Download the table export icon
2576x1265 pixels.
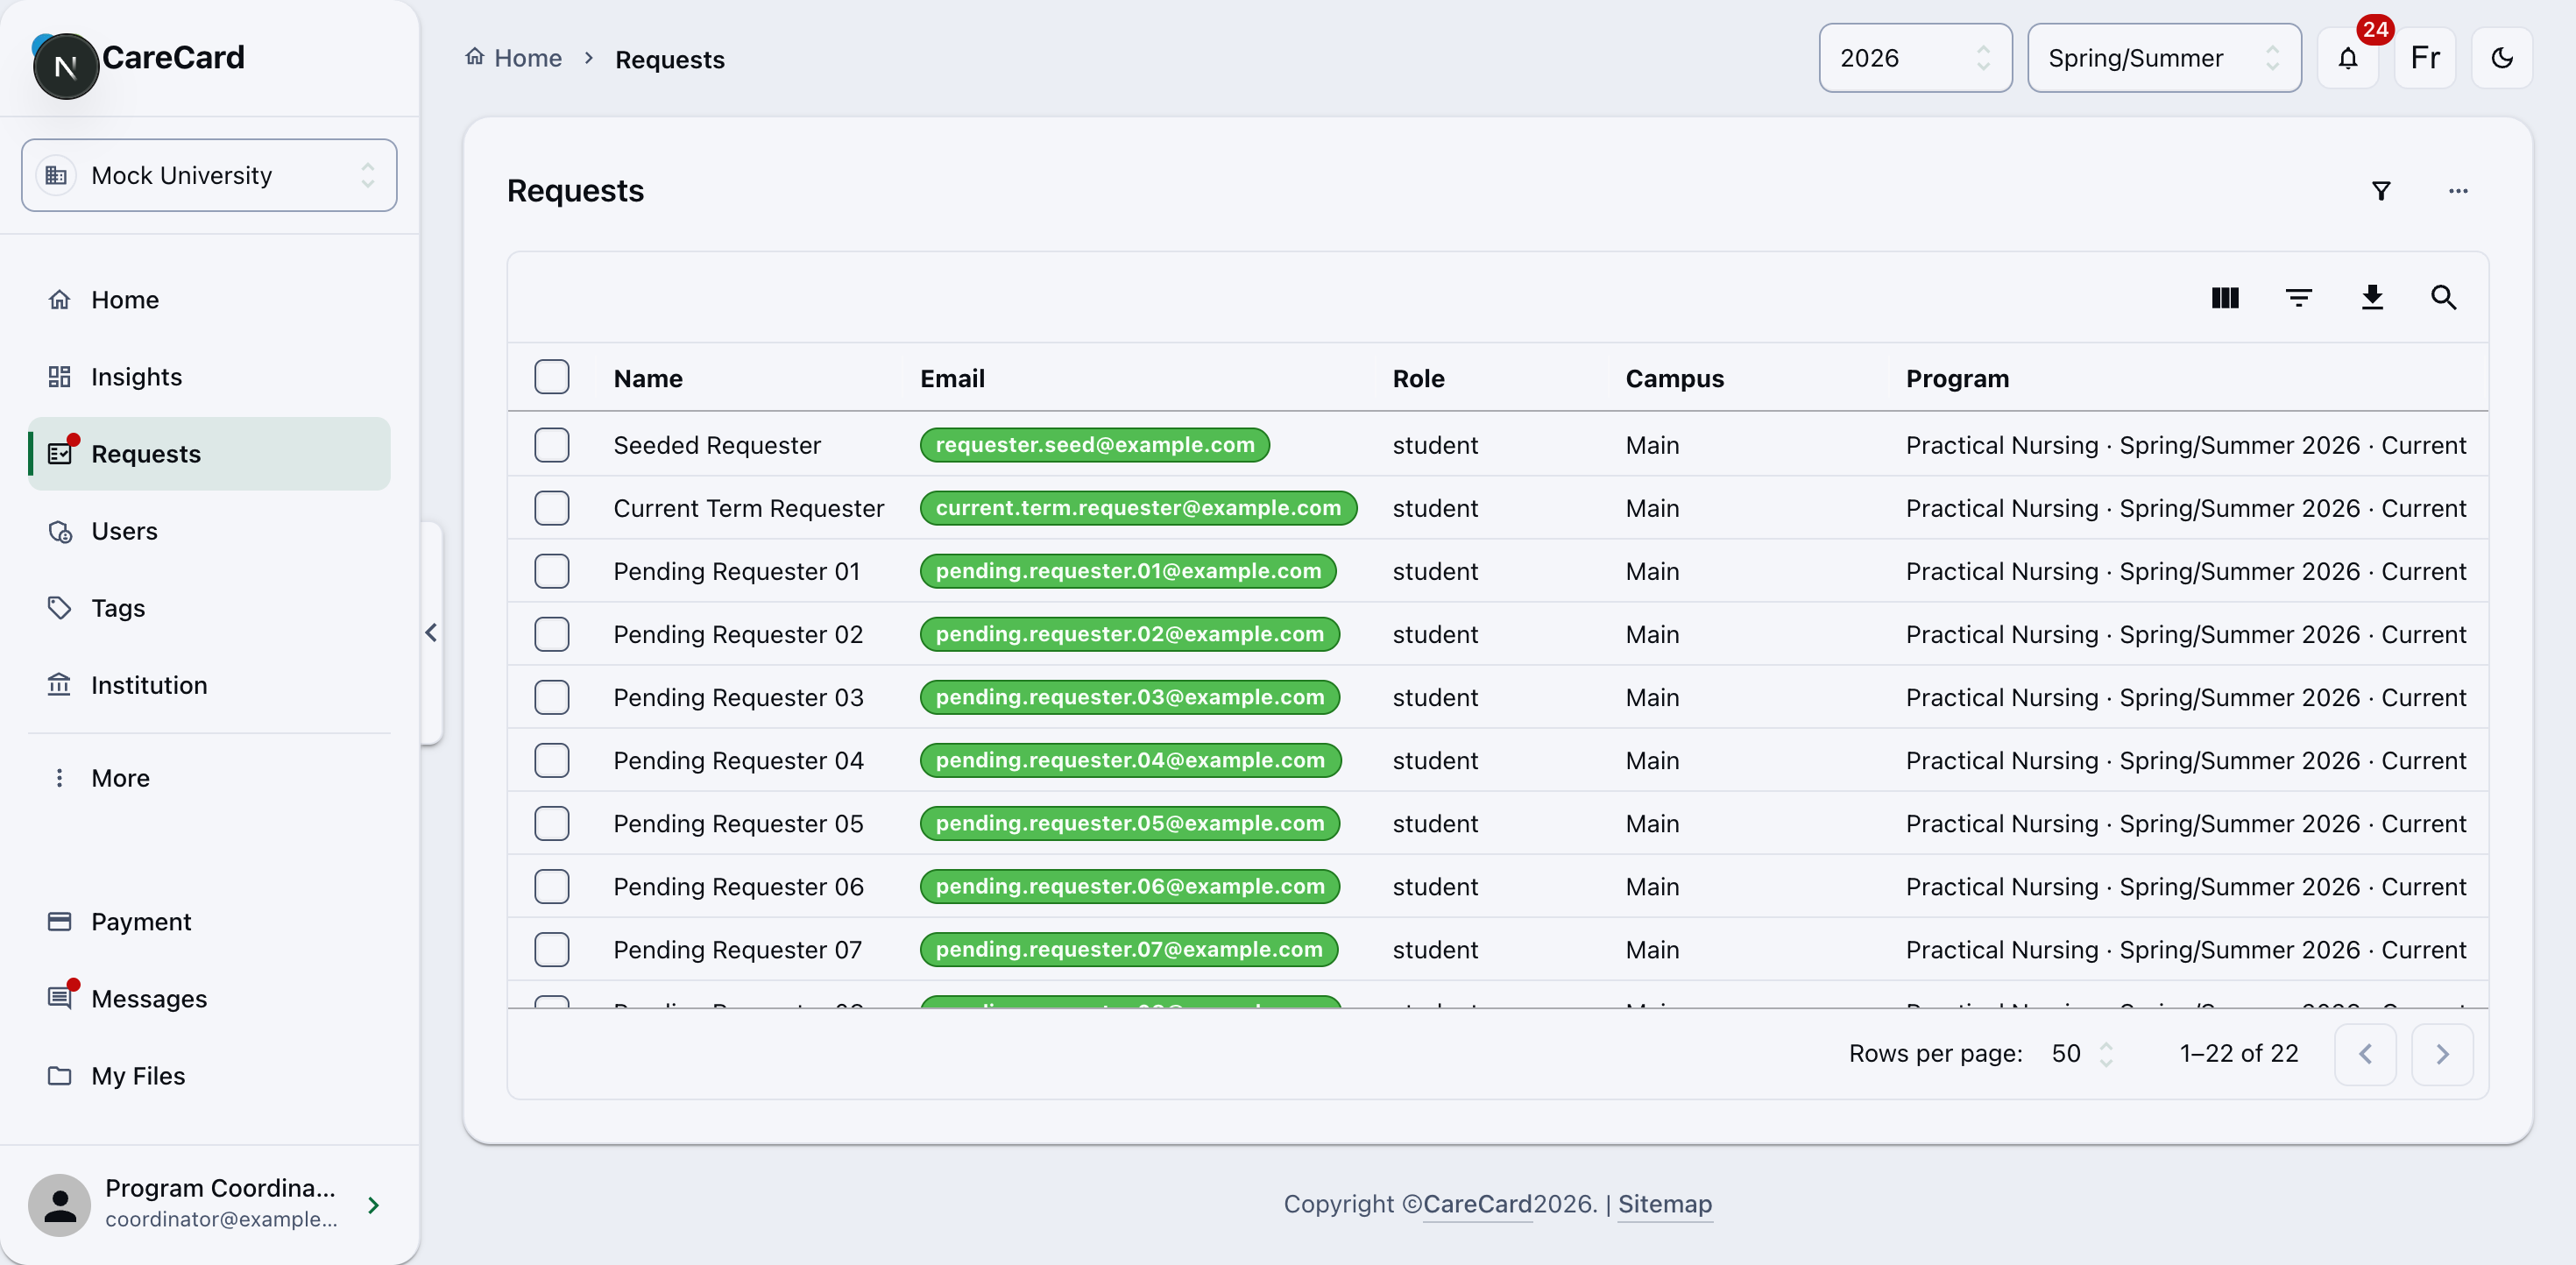point(2372,297)
